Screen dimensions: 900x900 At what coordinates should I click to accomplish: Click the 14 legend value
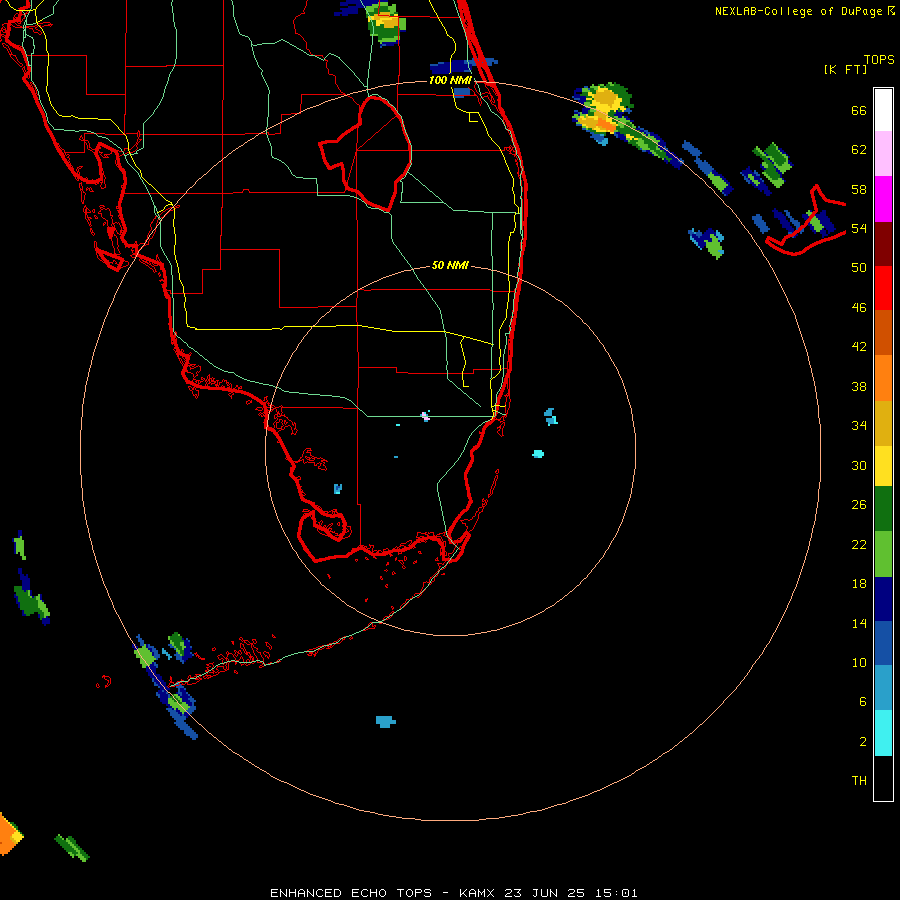859,623
